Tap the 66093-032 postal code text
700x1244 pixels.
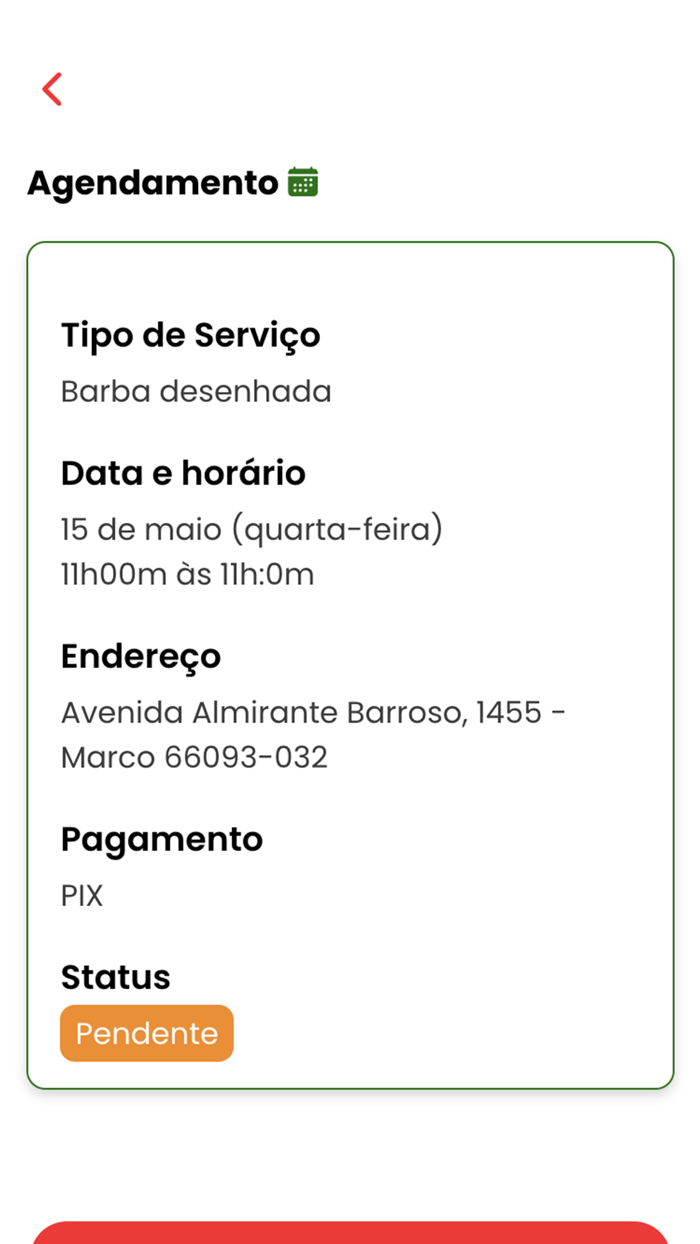pyautogui.click(x=250, y=757)
